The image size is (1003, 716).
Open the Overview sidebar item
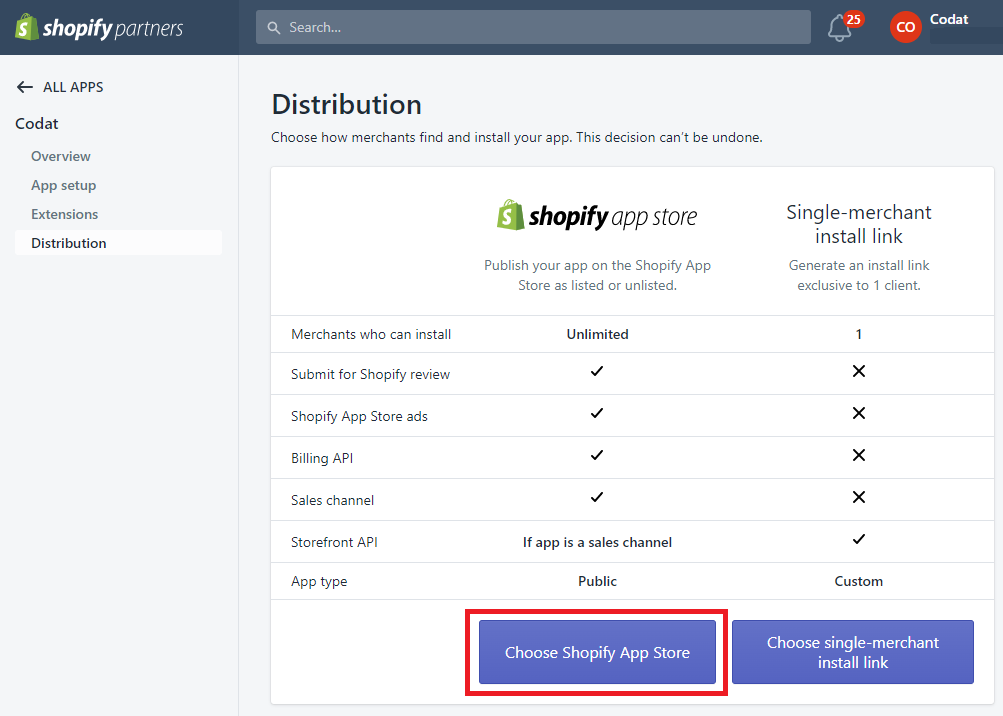pos(61,156)
